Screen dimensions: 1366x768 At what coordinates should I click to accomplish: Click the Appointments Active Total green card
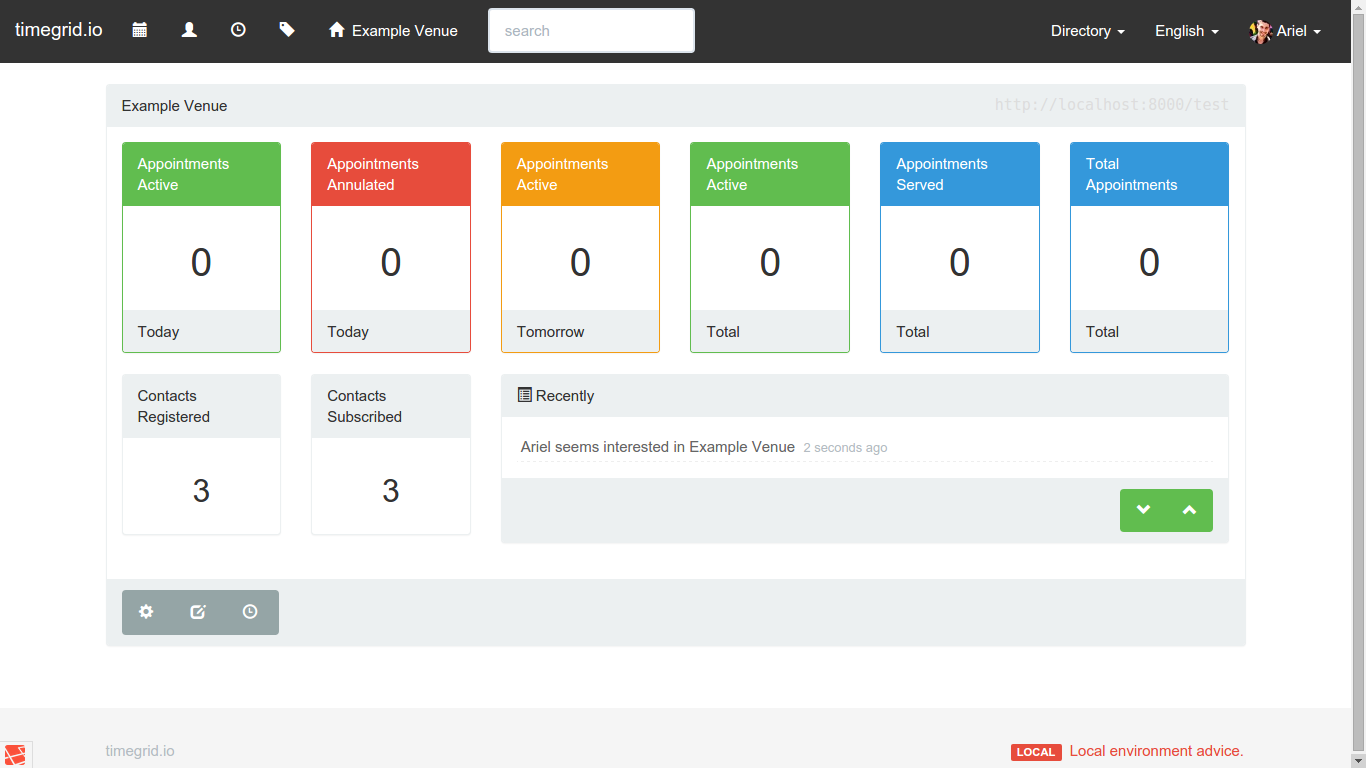point(770,247)
